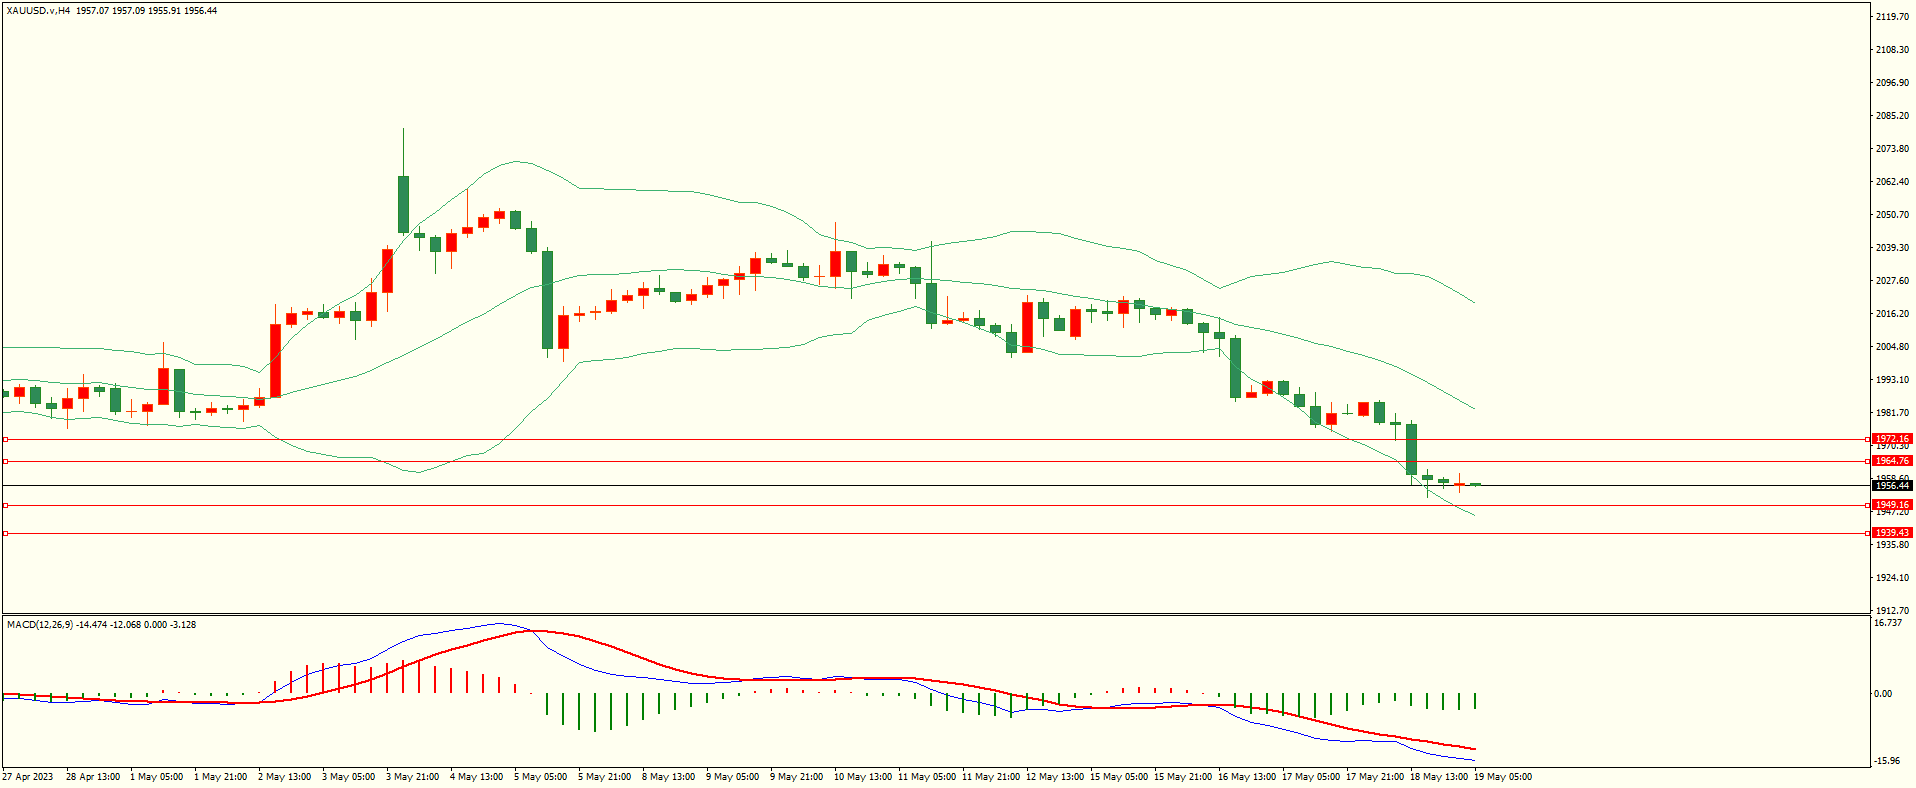Screen dimensions: 1916x788
Task: Click the 11 May 21:00 time label
Action: click(x=991, y=777)
